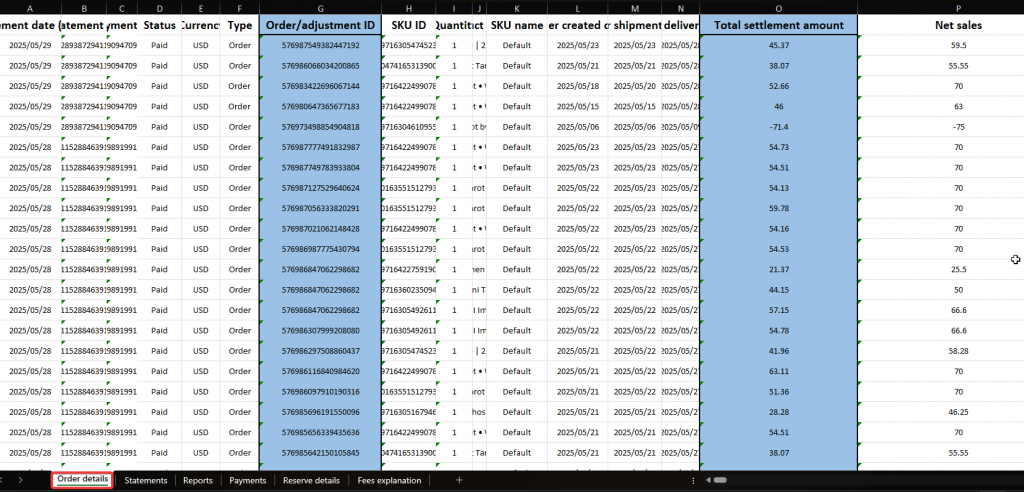Click the horizontal scrollbar thumb
The width and height of the screenshot is (1024, 492).
point(720,481)
